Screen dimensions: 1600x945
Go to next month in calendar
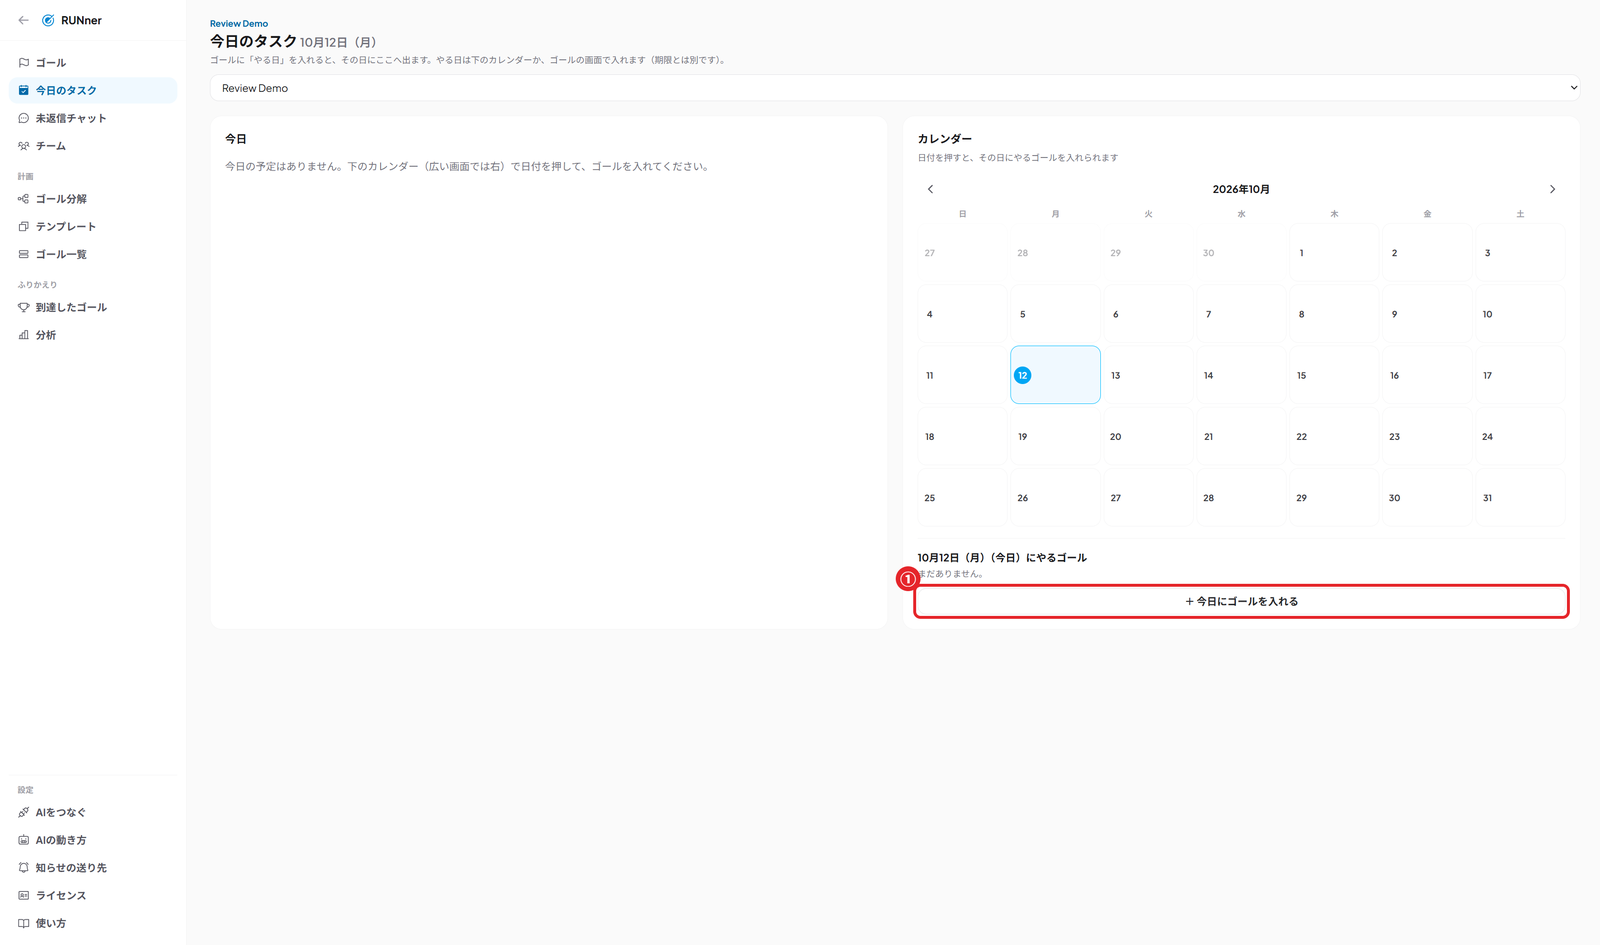tap(1552, 189)
